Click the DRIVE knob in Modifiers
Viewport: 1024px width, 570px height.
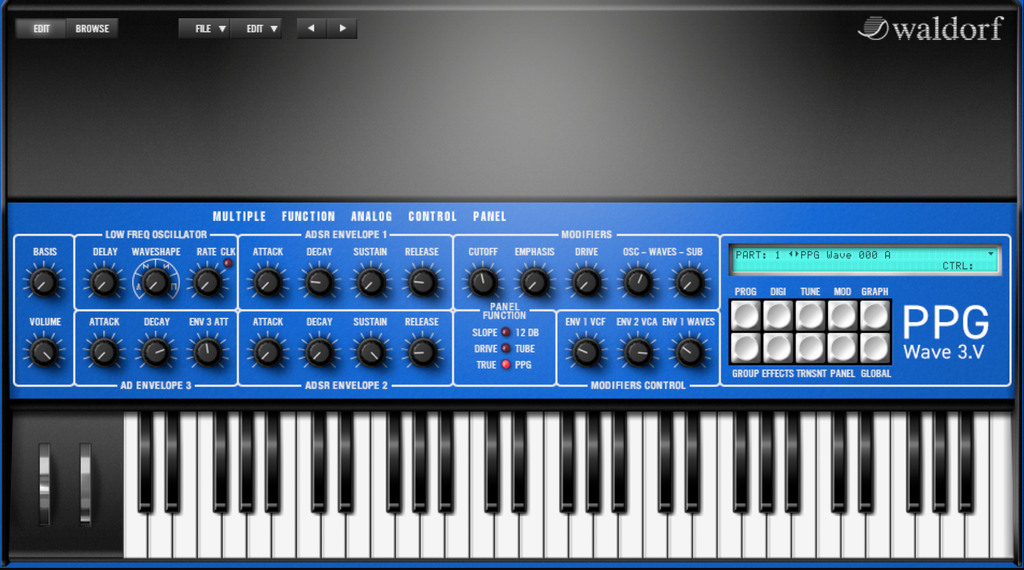pos(586,283)
